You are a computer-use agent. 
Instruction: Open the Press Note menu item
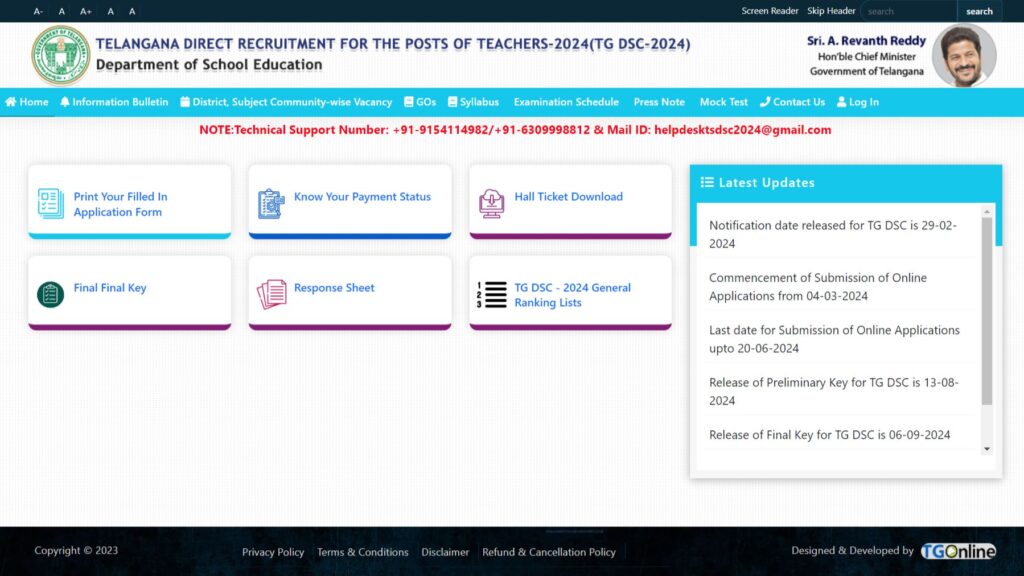pos(659,102)
